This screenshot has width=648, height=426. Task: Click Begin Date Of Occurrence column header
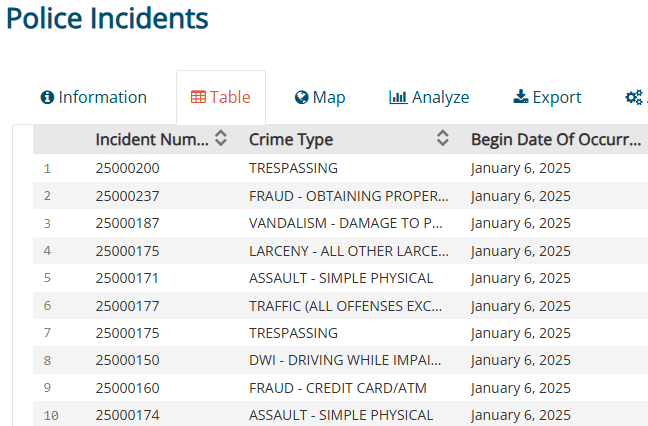point(556,139)
